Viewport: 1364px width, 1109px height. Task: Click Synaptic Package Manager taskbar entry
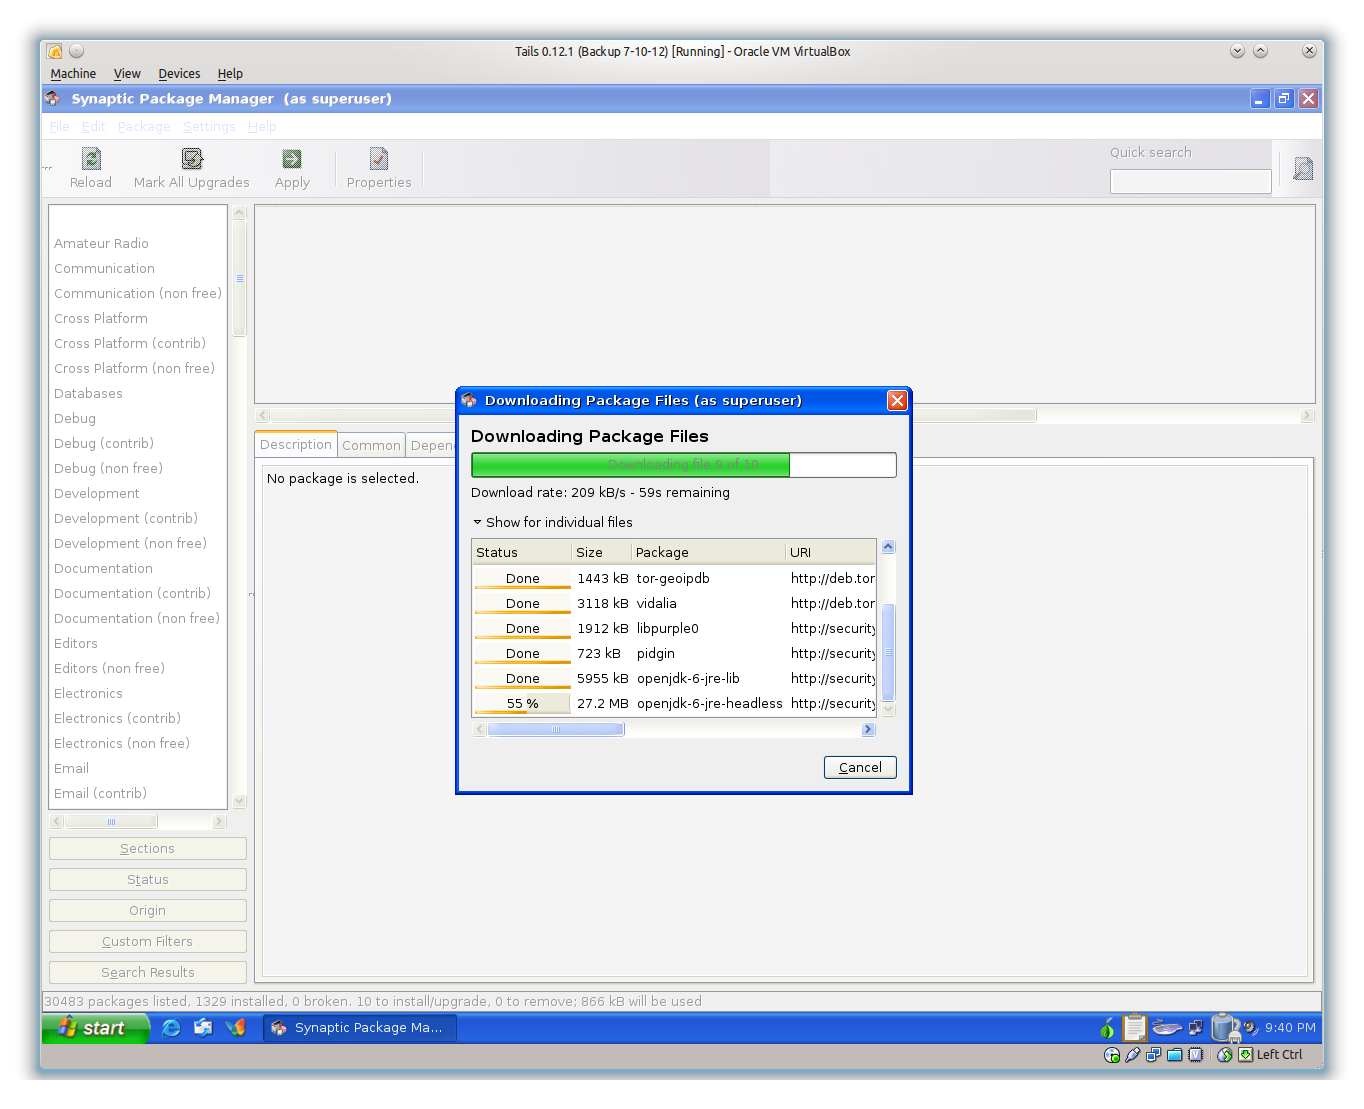pyautogui.click(x=360, y=1028)
